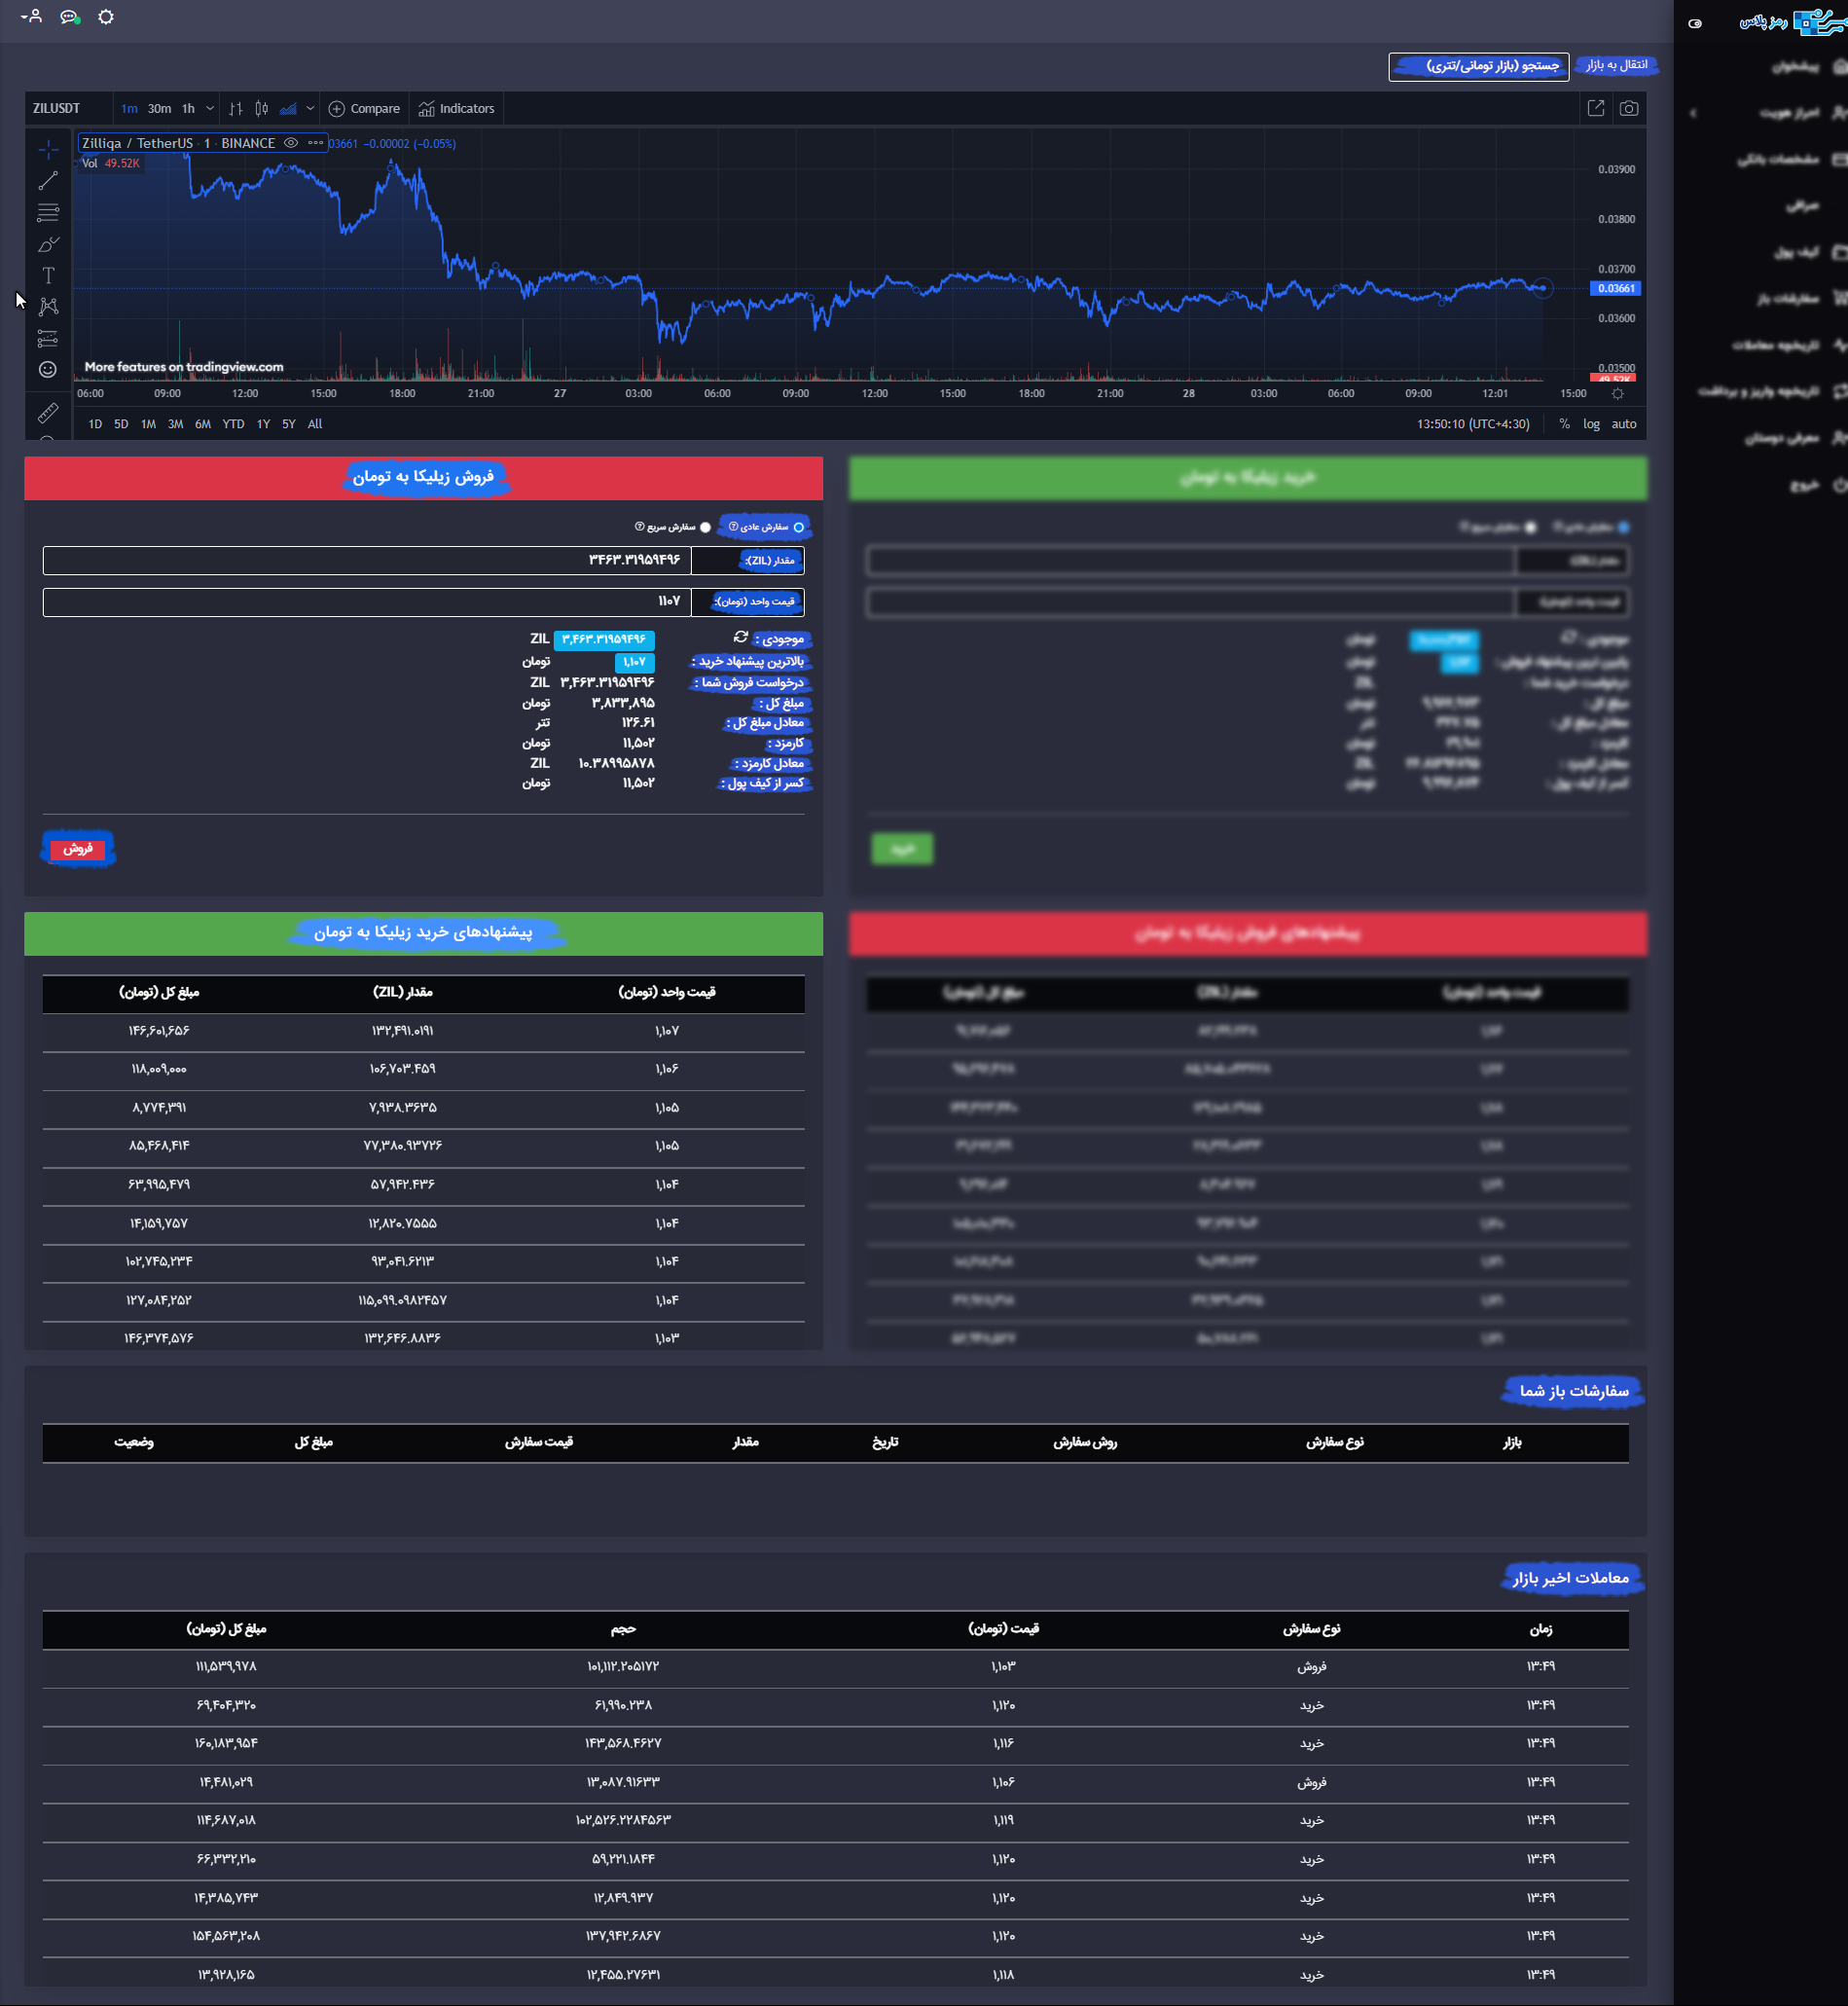Image resolution: width=1848 pixels, height=2006 pixels.
Task: Refresh the ZIL balance
Action: click(x=741, y=637)
